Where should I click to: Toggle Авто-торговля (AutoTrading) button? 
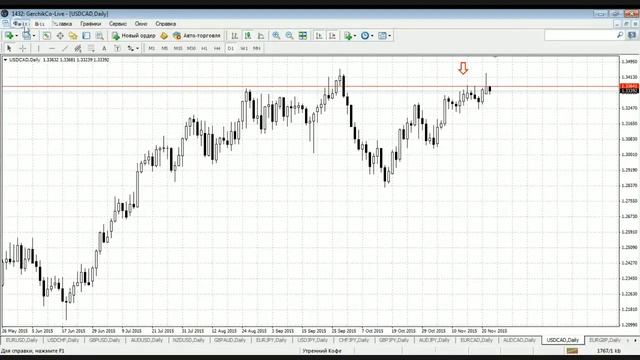tap(197, 36)
